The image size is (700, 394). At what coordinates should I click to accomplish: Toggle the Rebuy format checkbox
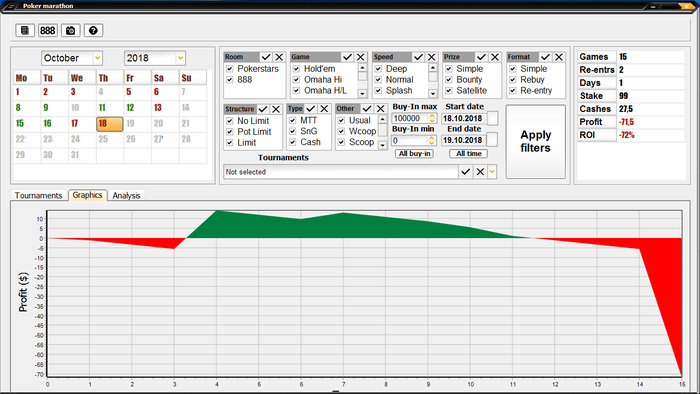coord(513,80)
